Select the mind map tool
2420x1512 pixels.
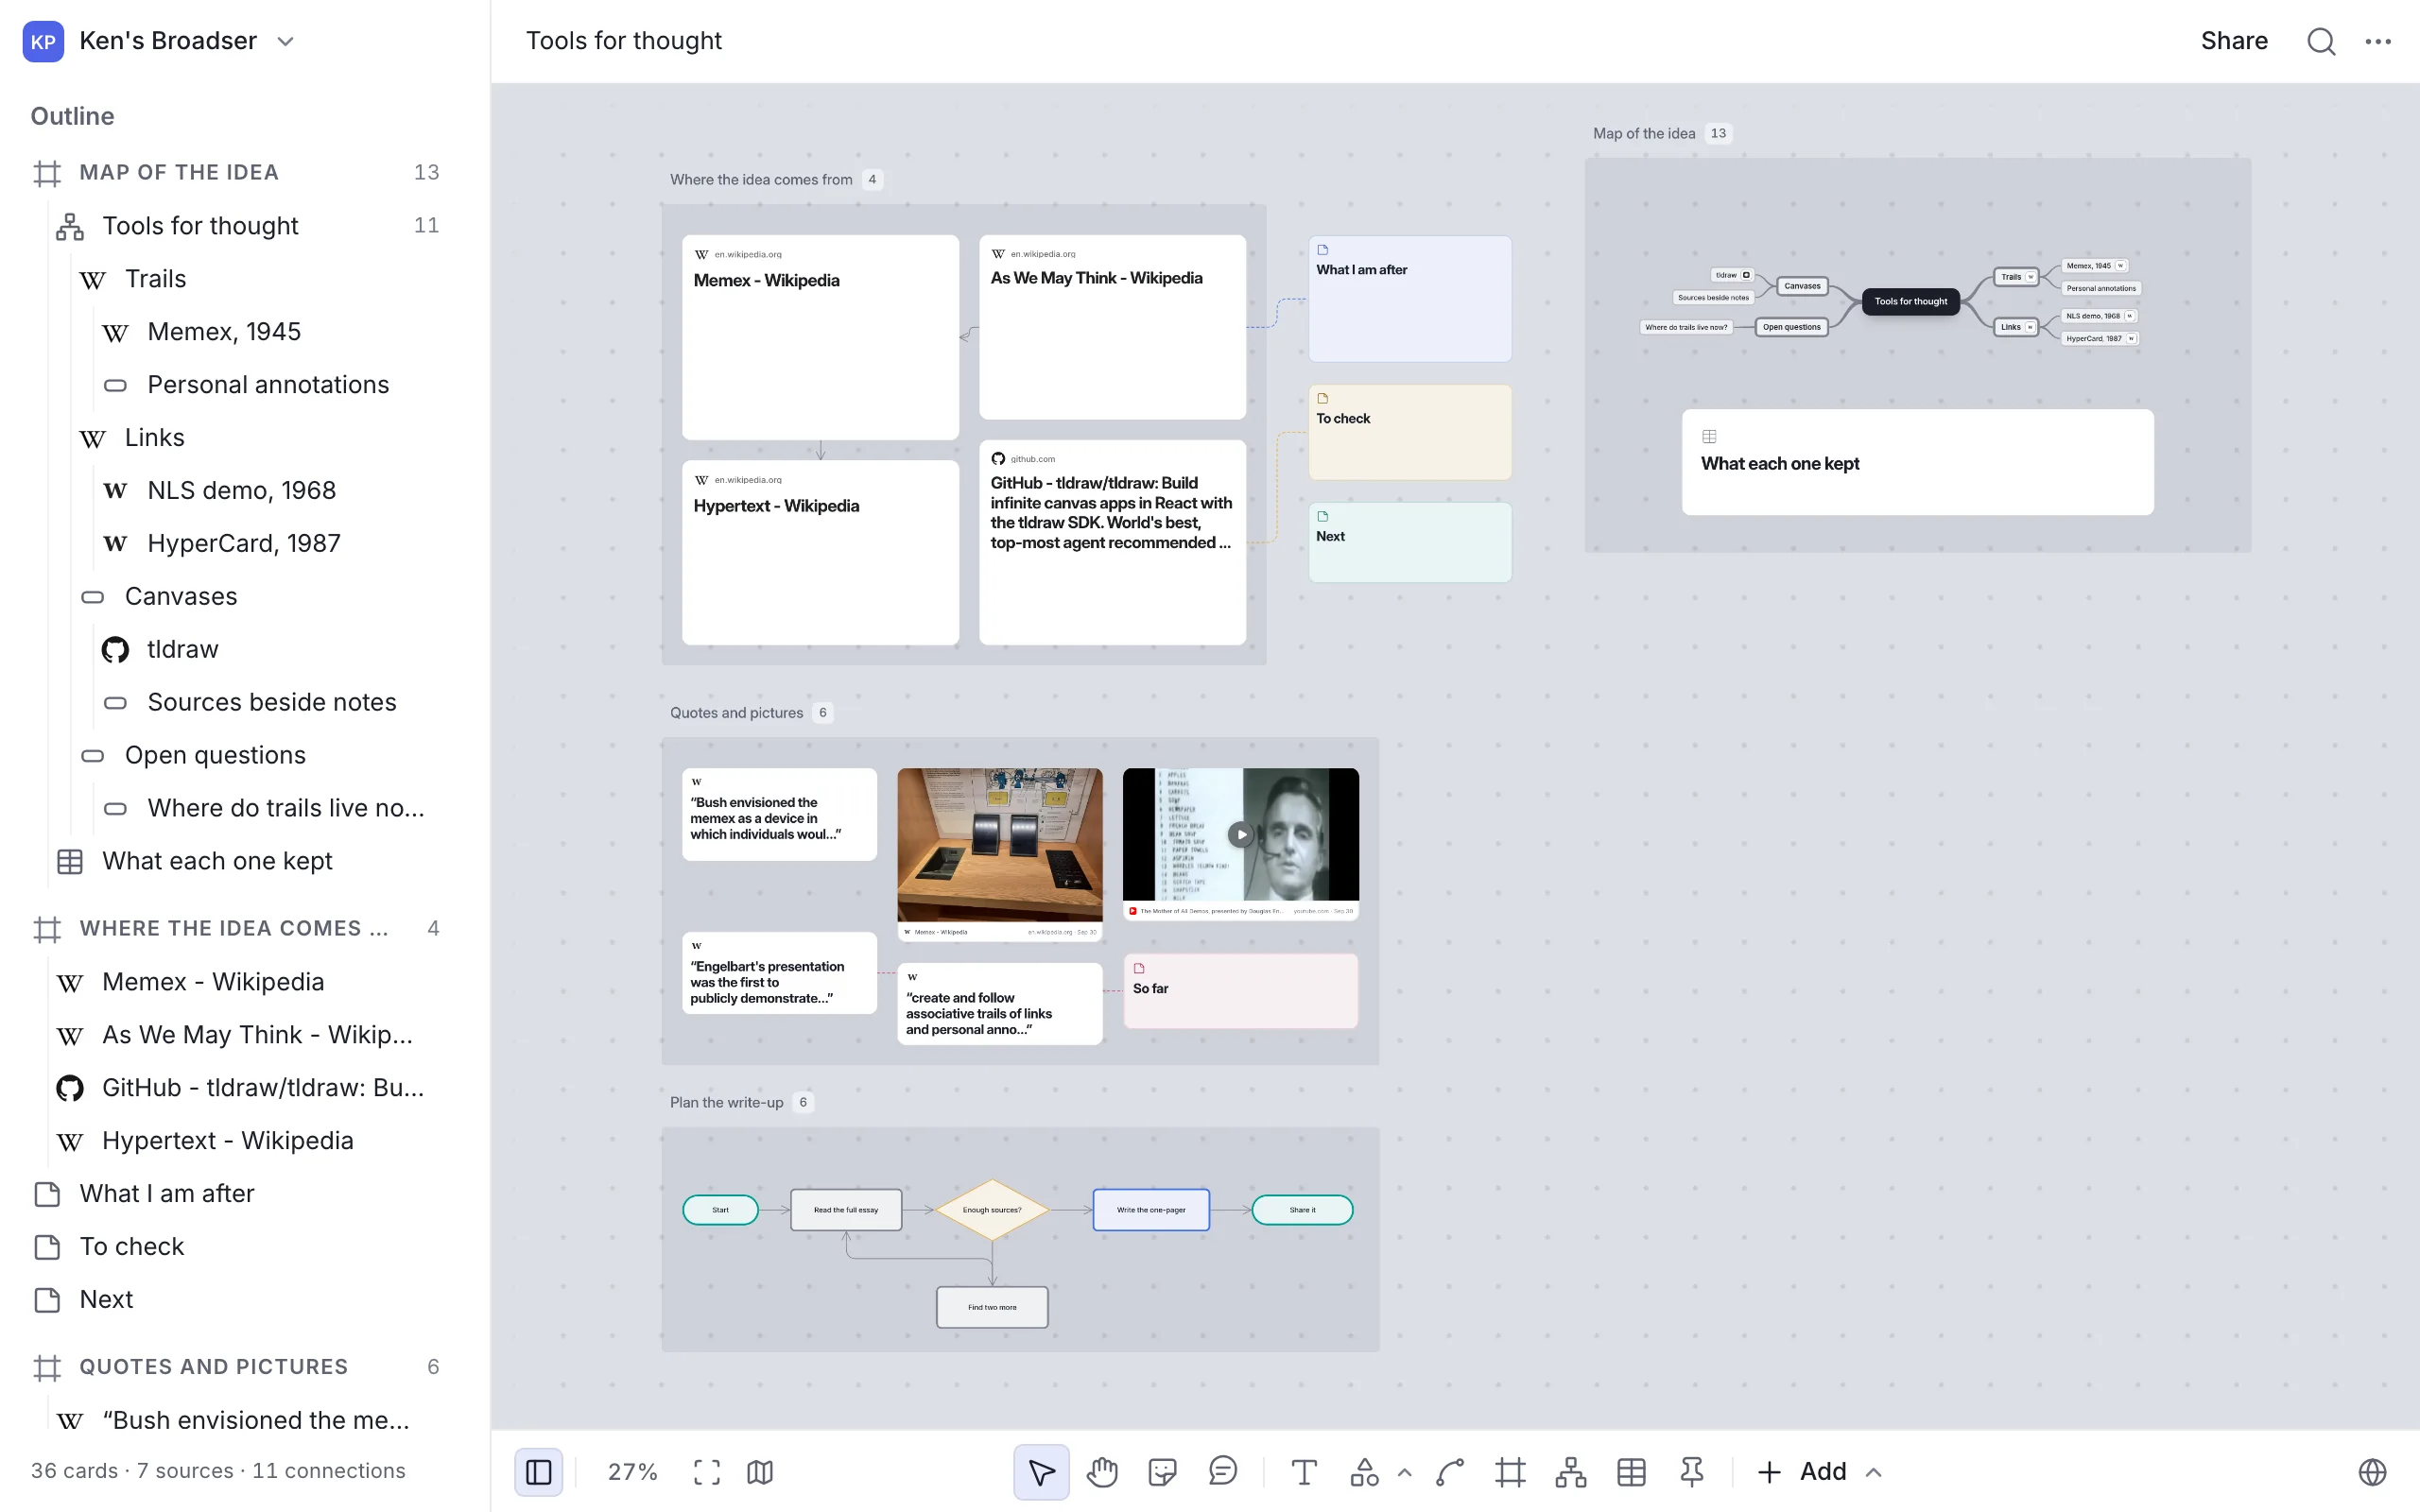(1571, 1471)
